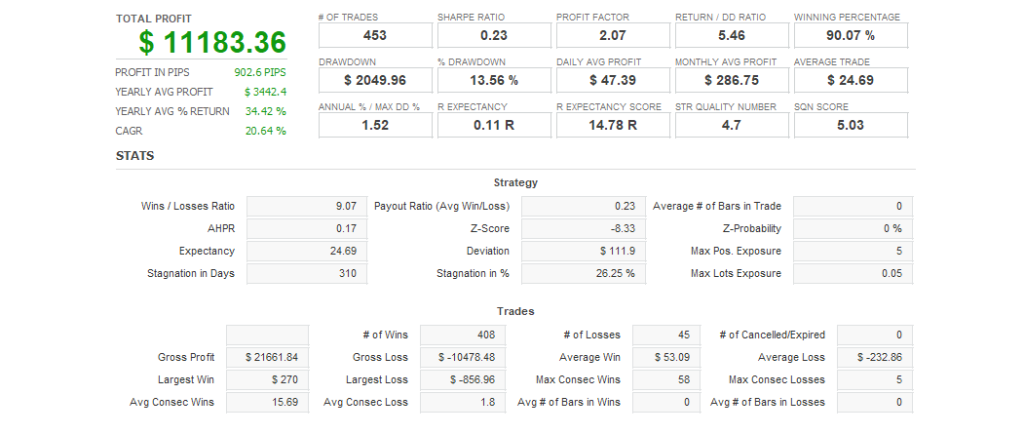
Task: Click the Winning Percentage value 90.07 %
Action: [x=851, y=36]
